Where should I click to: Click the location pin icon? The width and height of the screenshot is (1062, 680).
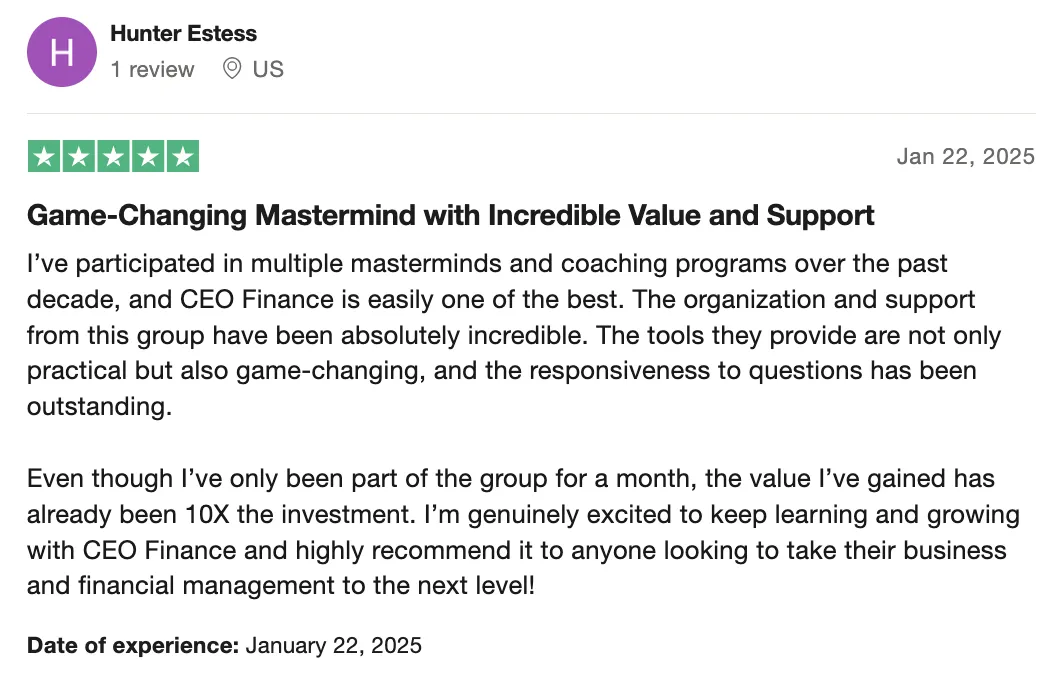coord(232,68)
